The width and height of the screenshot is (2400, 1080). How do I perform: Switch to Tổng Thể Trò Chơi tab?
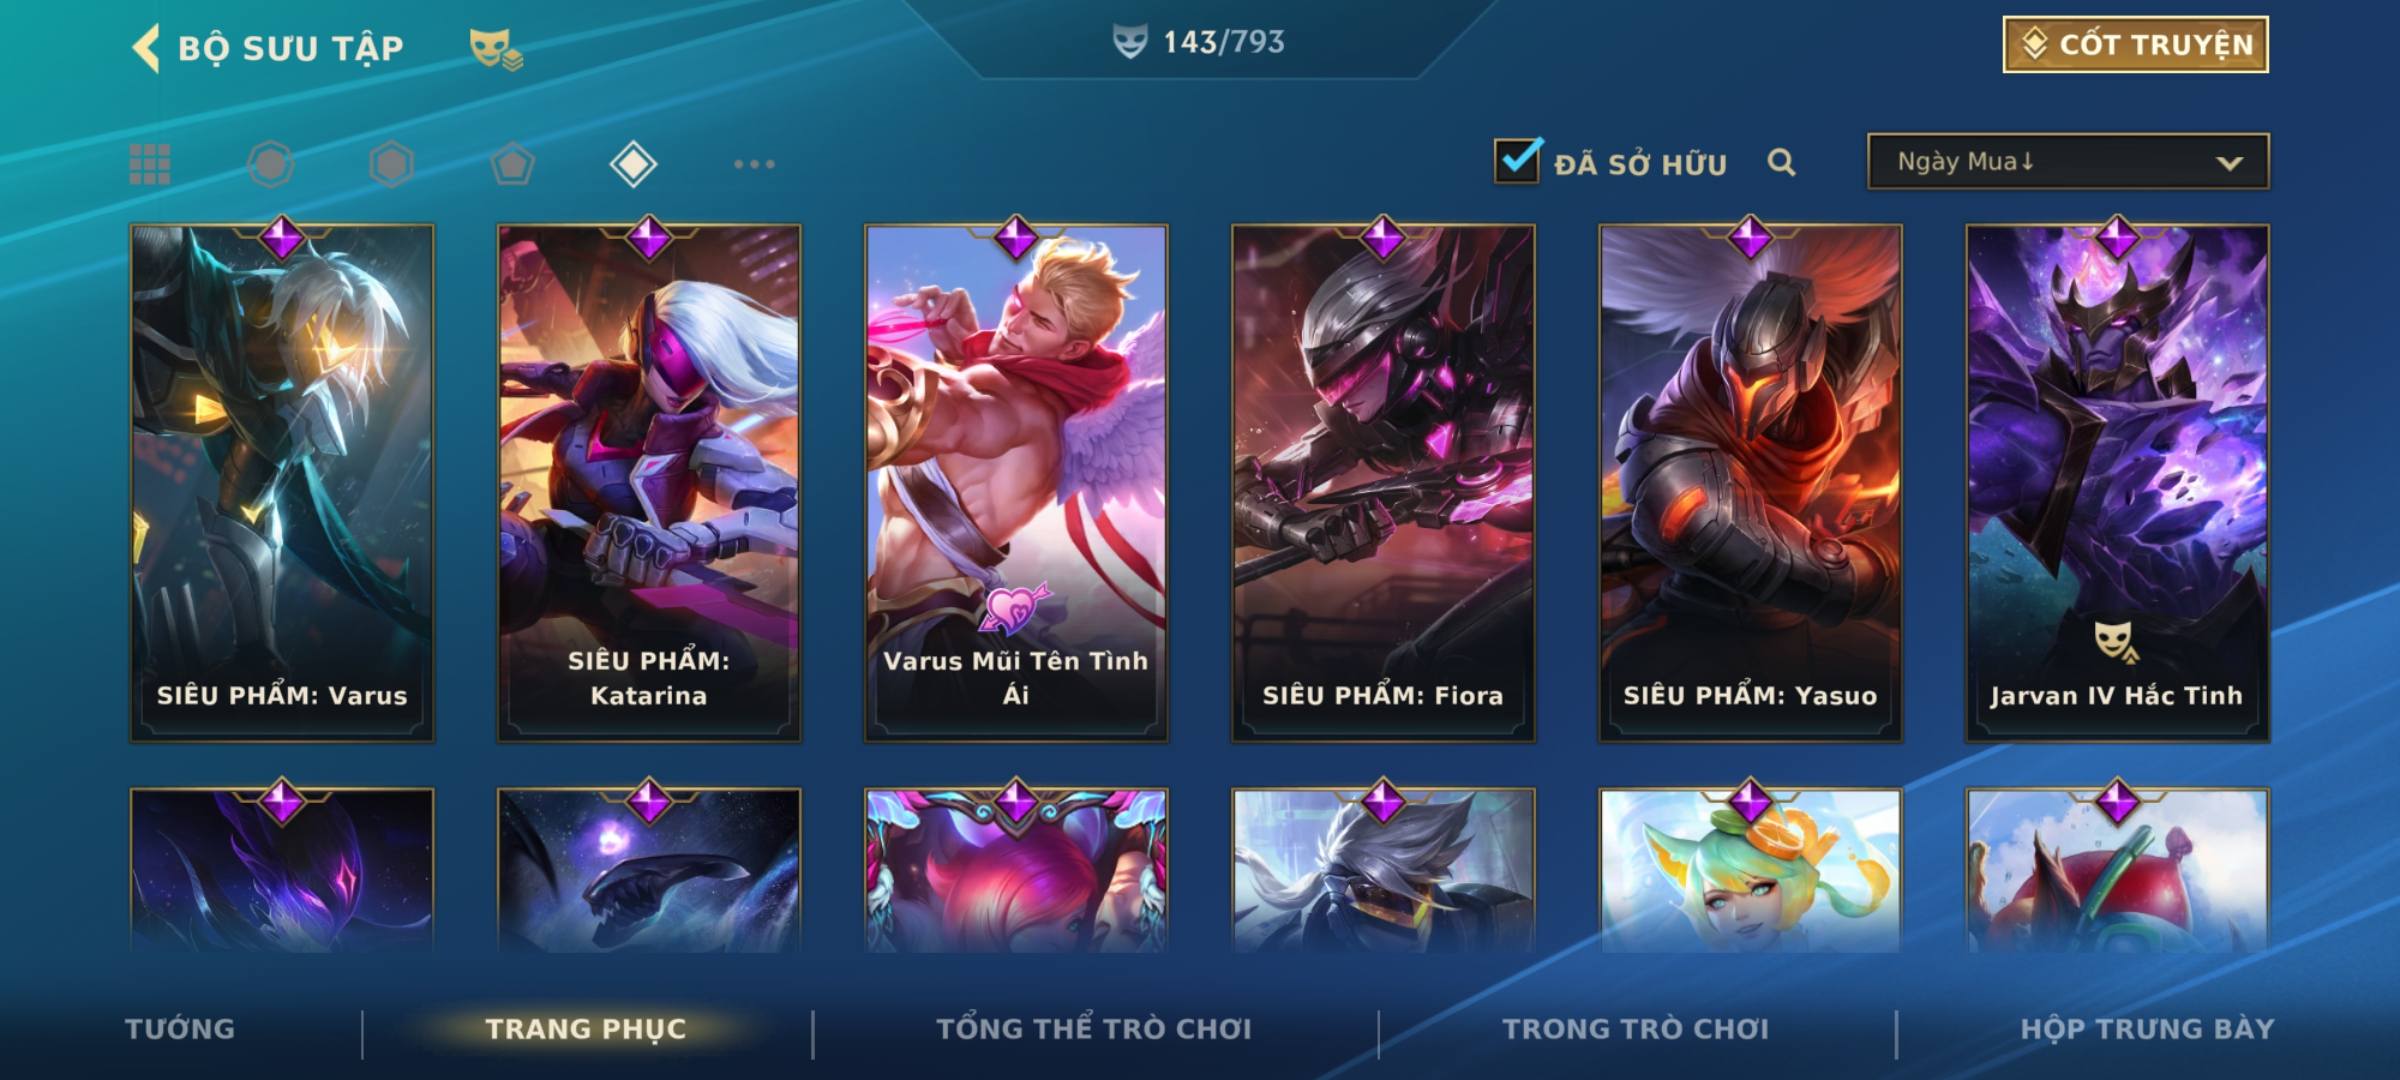tap(1094, 1029)
